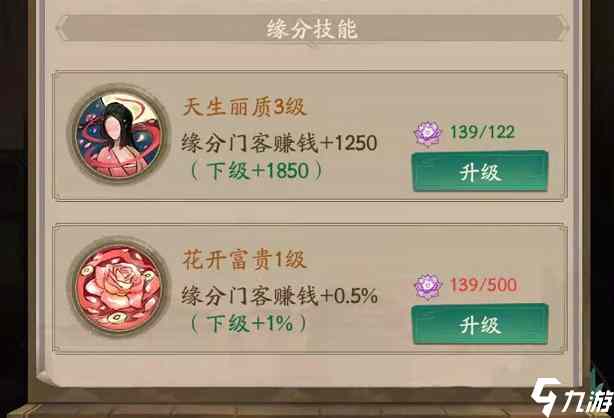Click the 九游 watermark logo

click(x=572, y=396)
